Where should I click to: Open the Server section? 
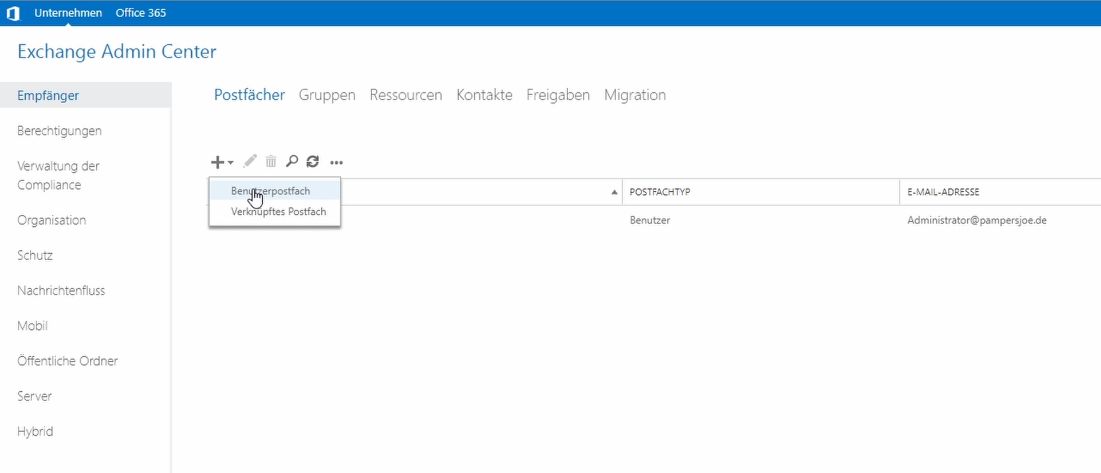(x=34, y=396)
